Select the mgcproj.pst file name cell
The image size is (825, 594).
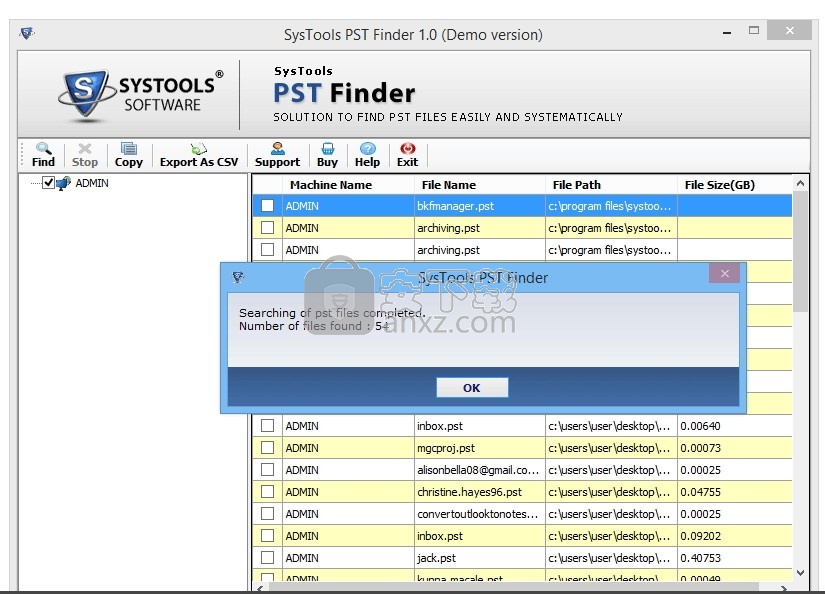(x=480, y=448)
